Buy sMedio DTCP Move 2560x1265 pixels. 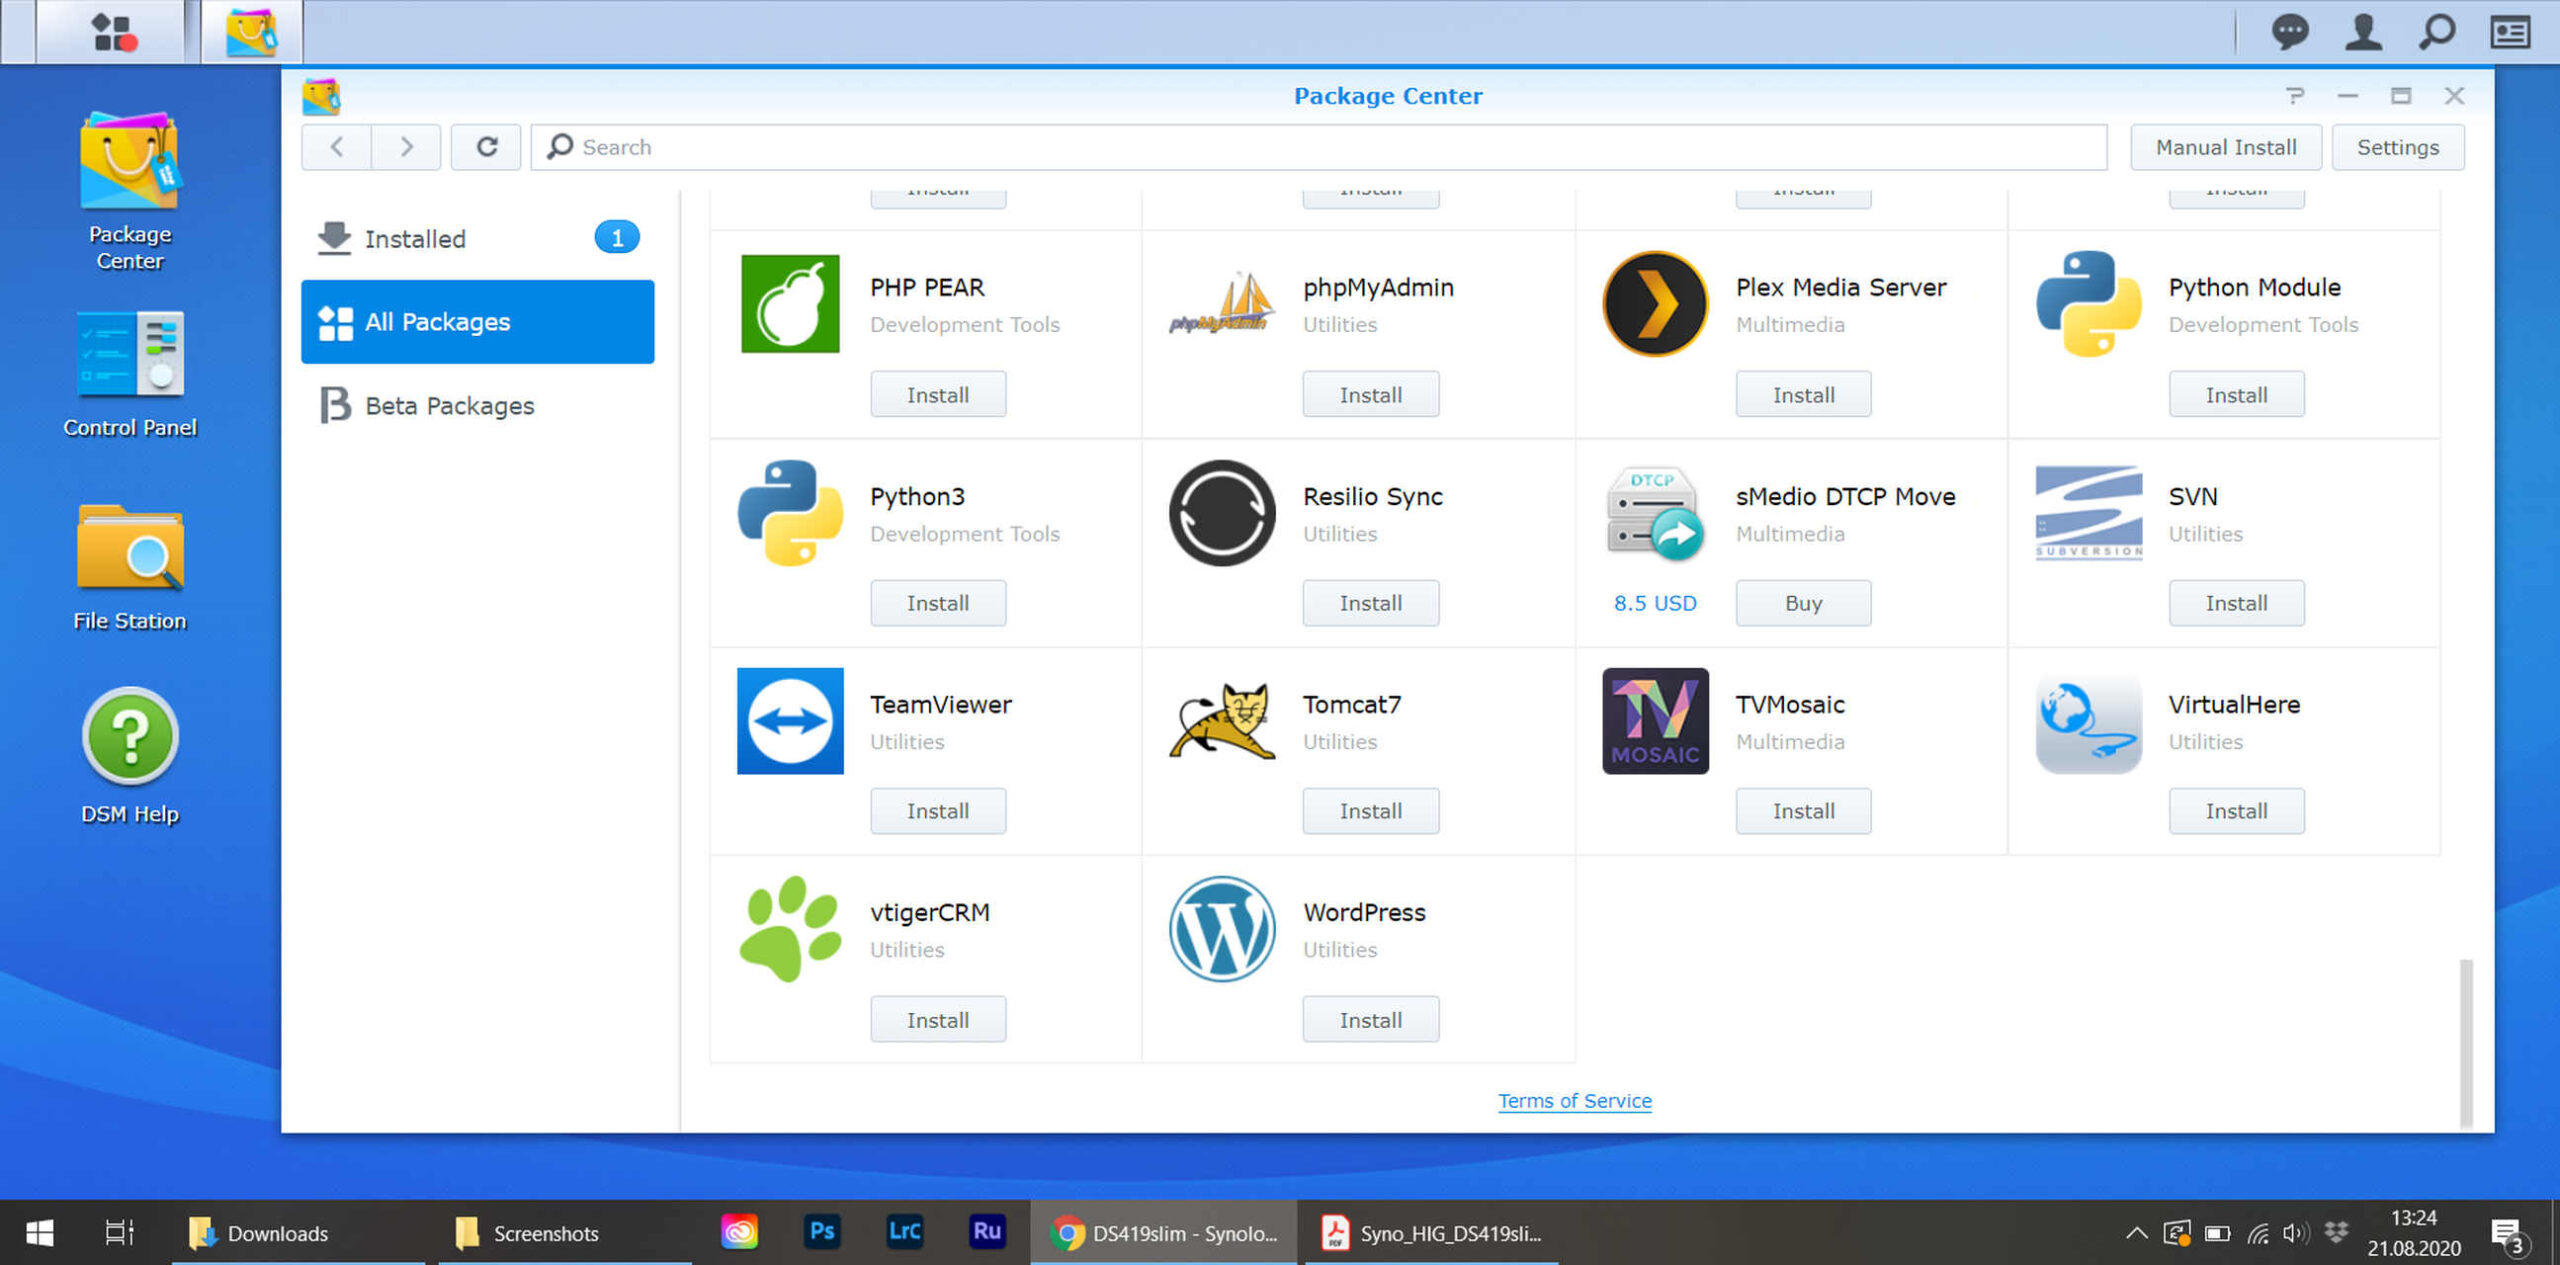click(1803, 603)
